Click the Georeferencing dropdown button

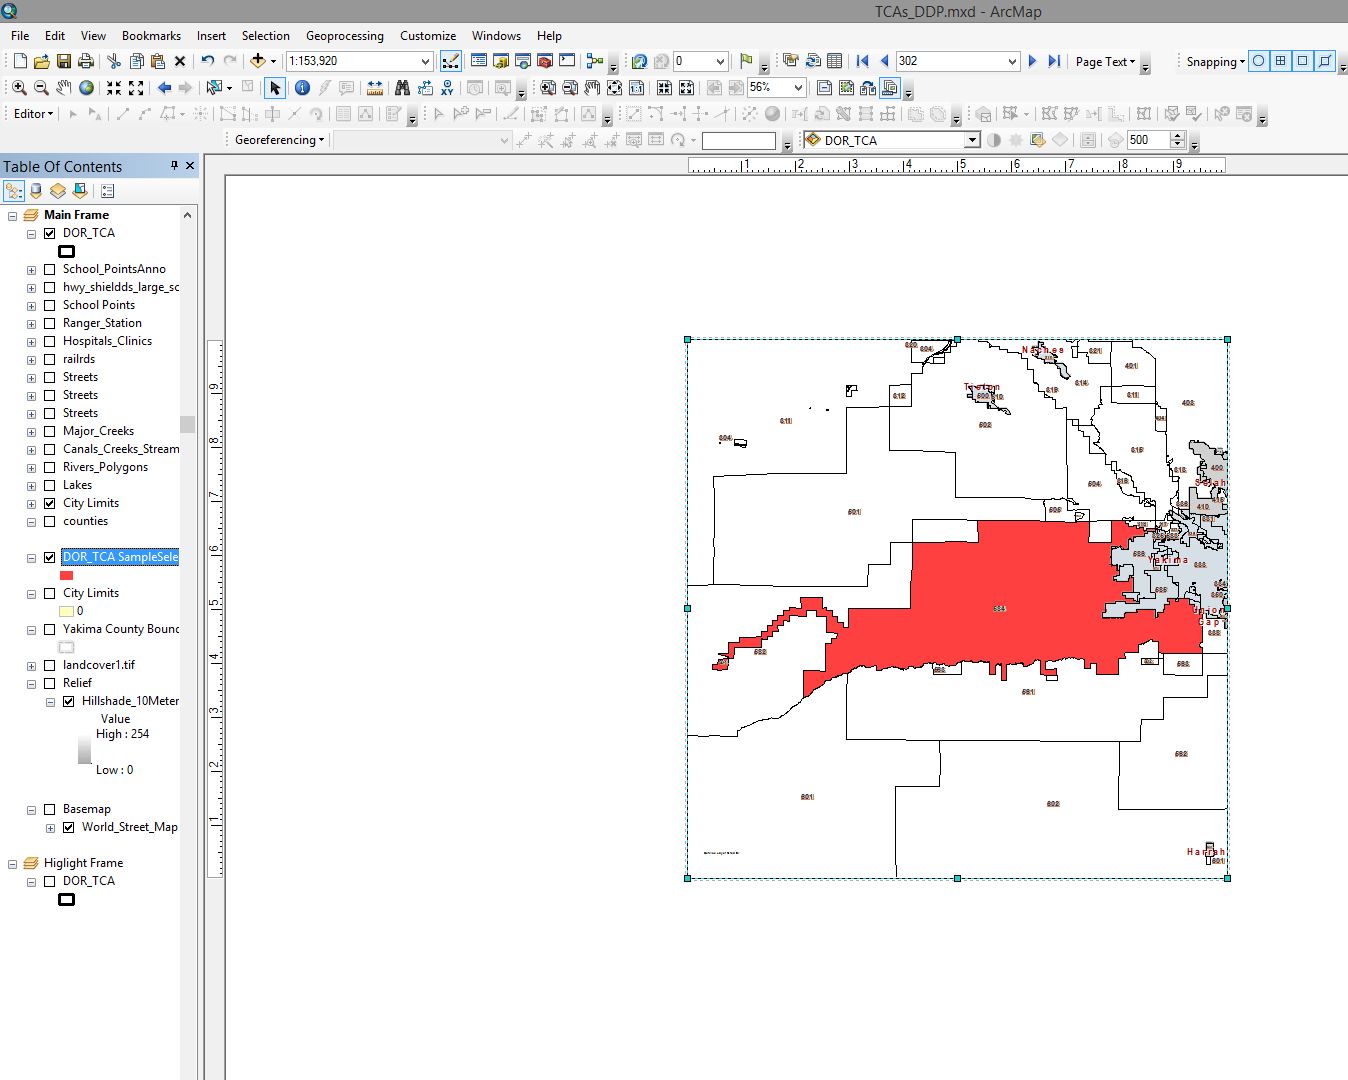tap(279, 140)
